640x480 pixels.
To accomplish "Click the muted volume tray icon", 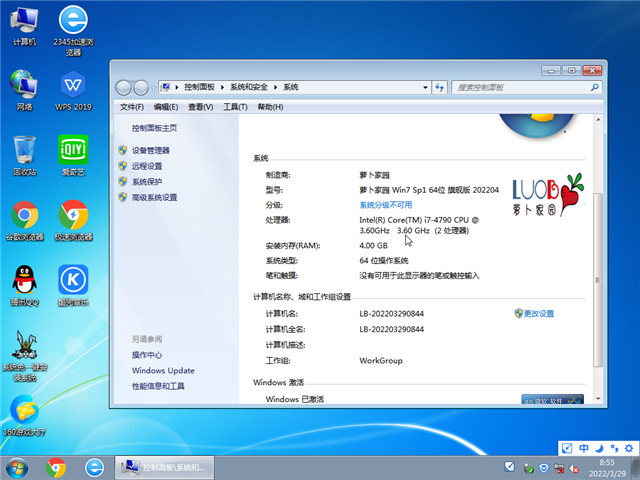I will 574,469.
